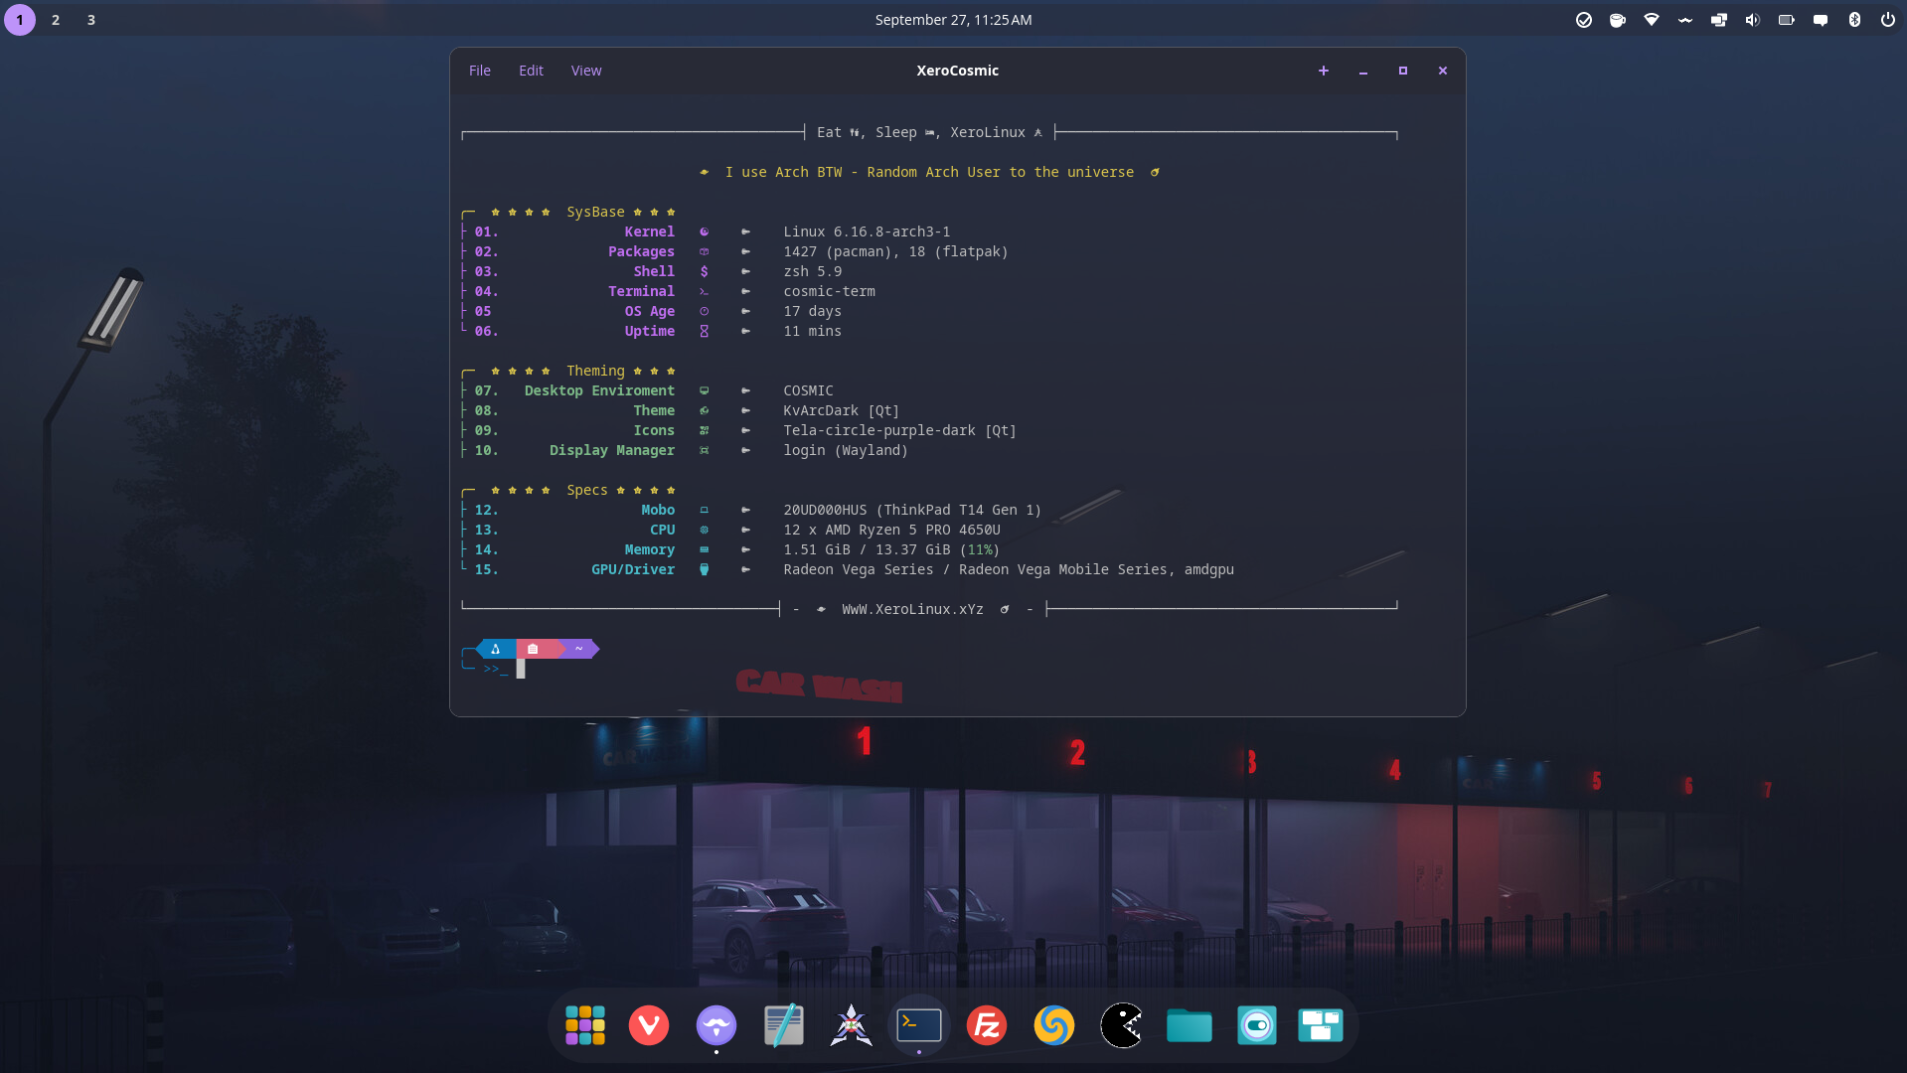Switch to workspace 2 in the top bar

56,19
